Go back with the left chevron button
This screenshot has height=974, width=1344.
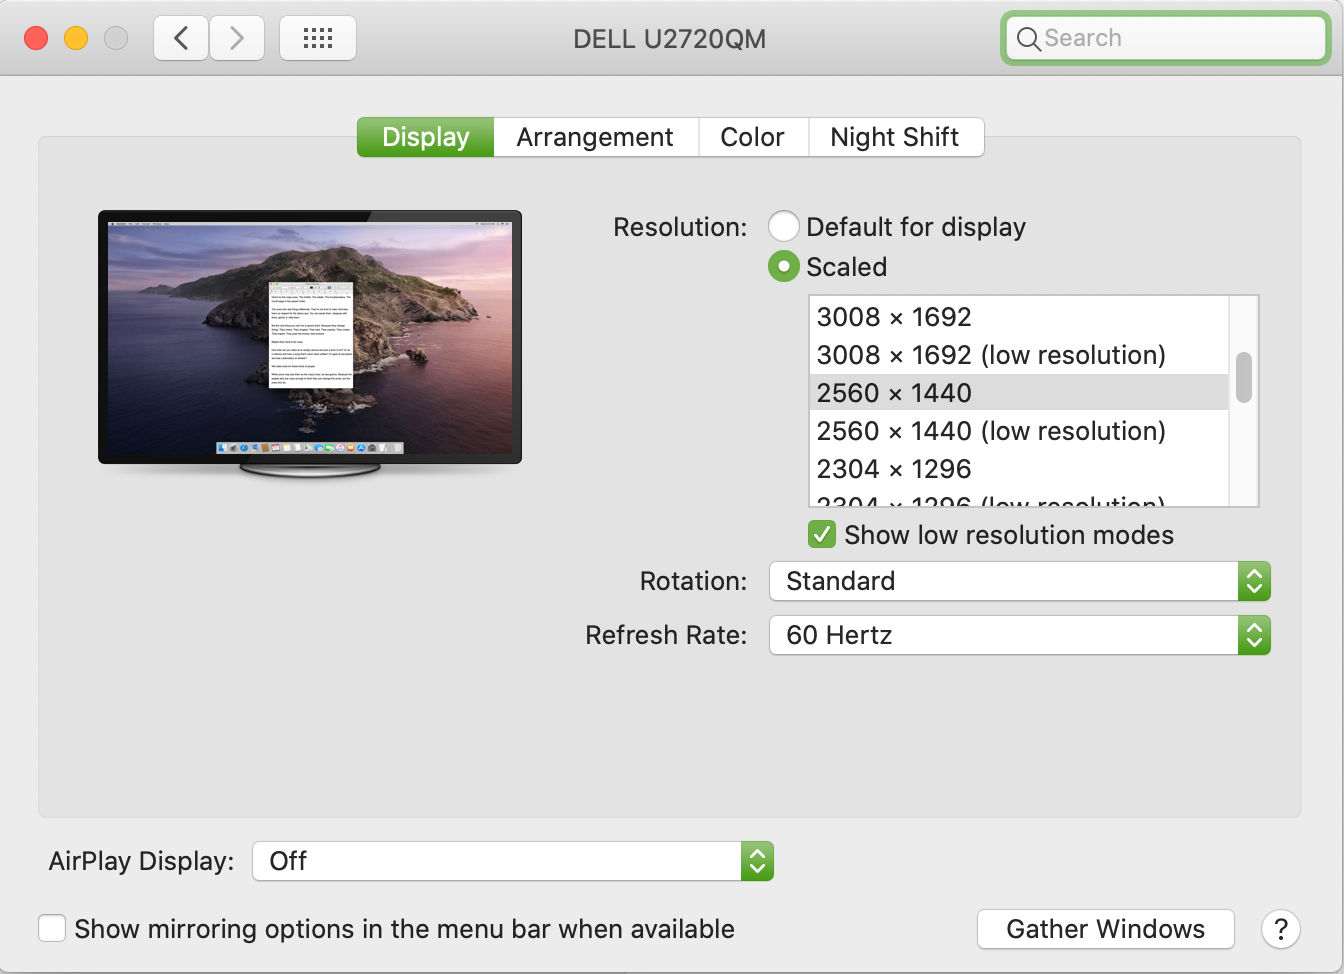[x=181, y=39]
